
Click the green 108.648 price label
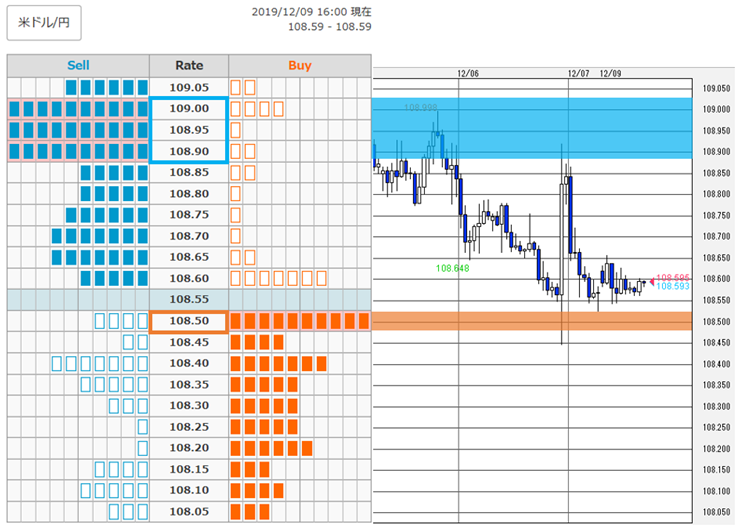452,269
